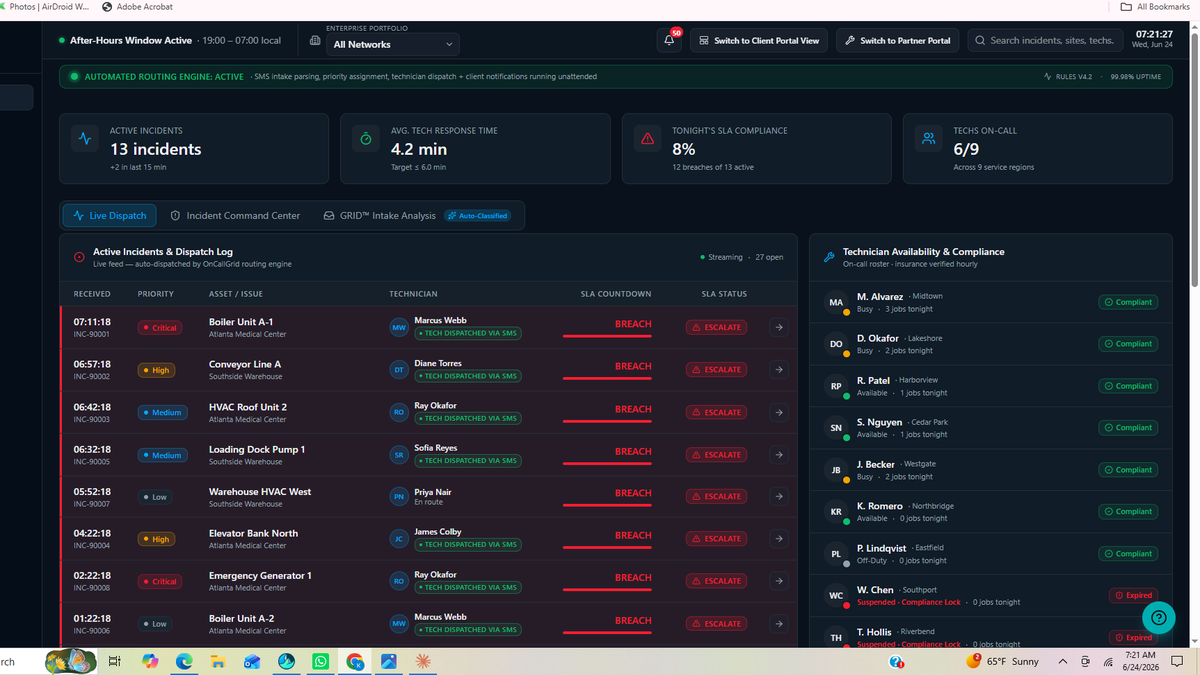Open incident INC-90005 details arrow
The image size is (1200, 675).
pyautogui.click(x=779, y=454)
